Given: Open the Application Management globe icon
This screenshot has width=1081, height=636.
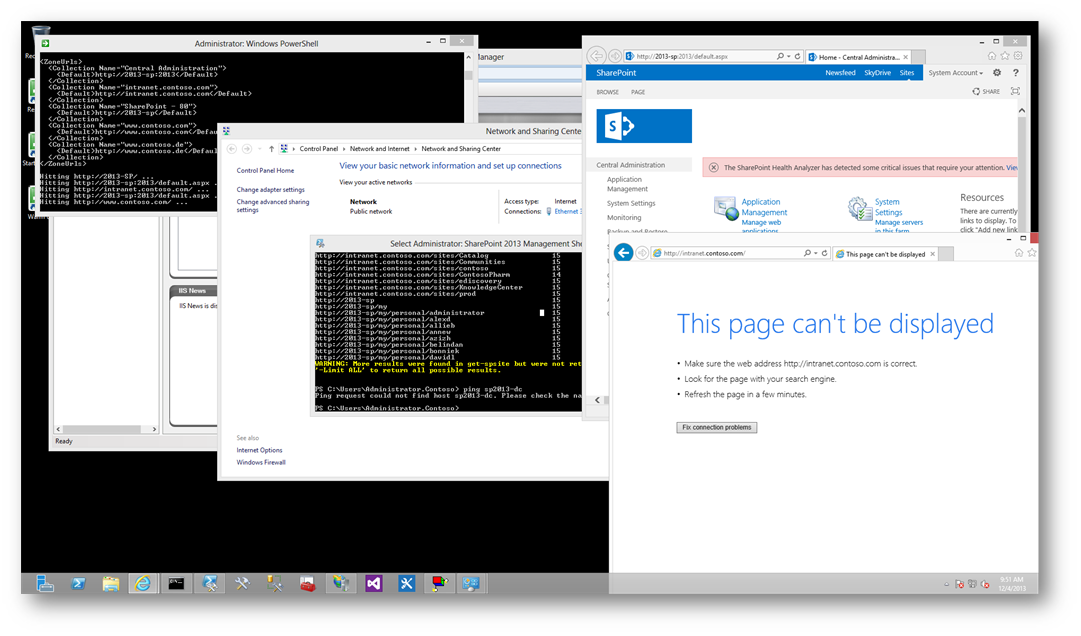Looking at the screenshot, I should coord(726,209).
